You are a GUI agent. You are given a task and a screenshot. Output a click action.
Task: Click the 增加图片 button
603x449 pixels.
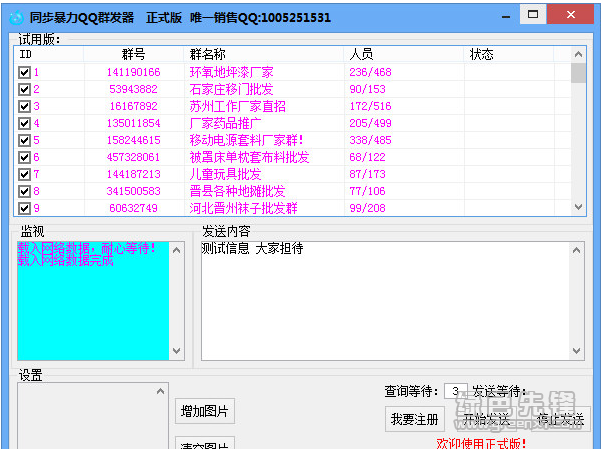(x=205, y=411)
